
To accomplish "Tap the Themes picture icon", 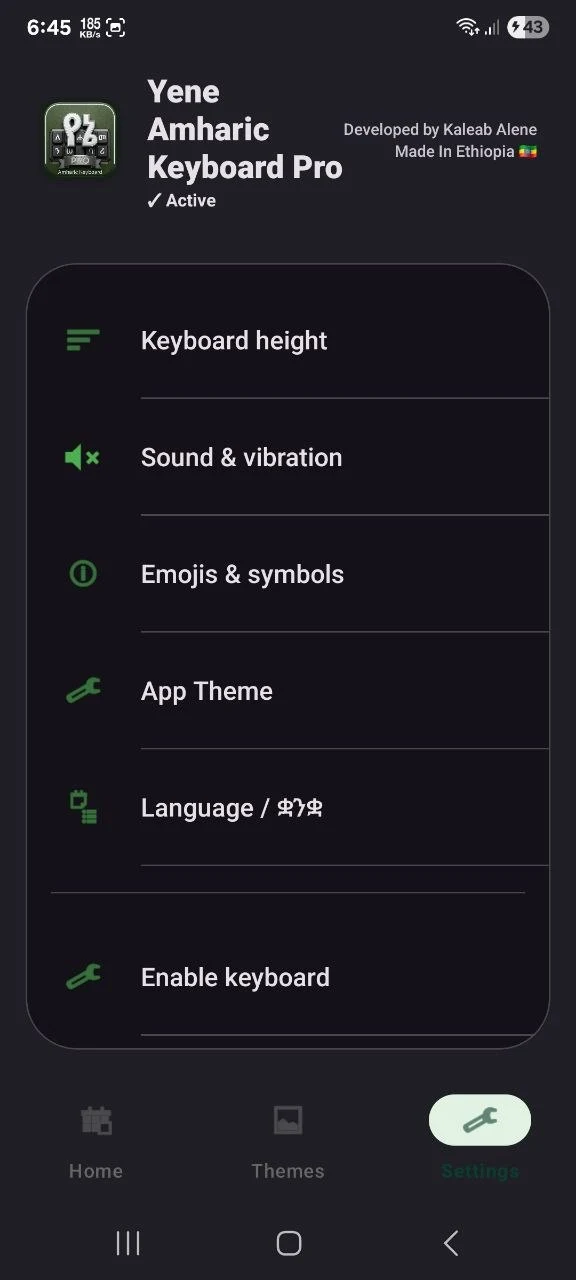I will pyautogui.click(x=288, y=1120).
